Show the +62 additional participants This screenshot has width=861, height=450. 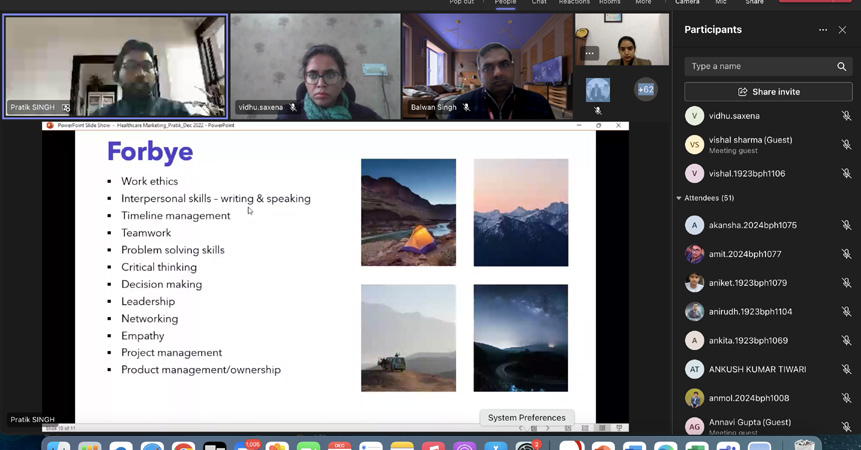(646, 89)
